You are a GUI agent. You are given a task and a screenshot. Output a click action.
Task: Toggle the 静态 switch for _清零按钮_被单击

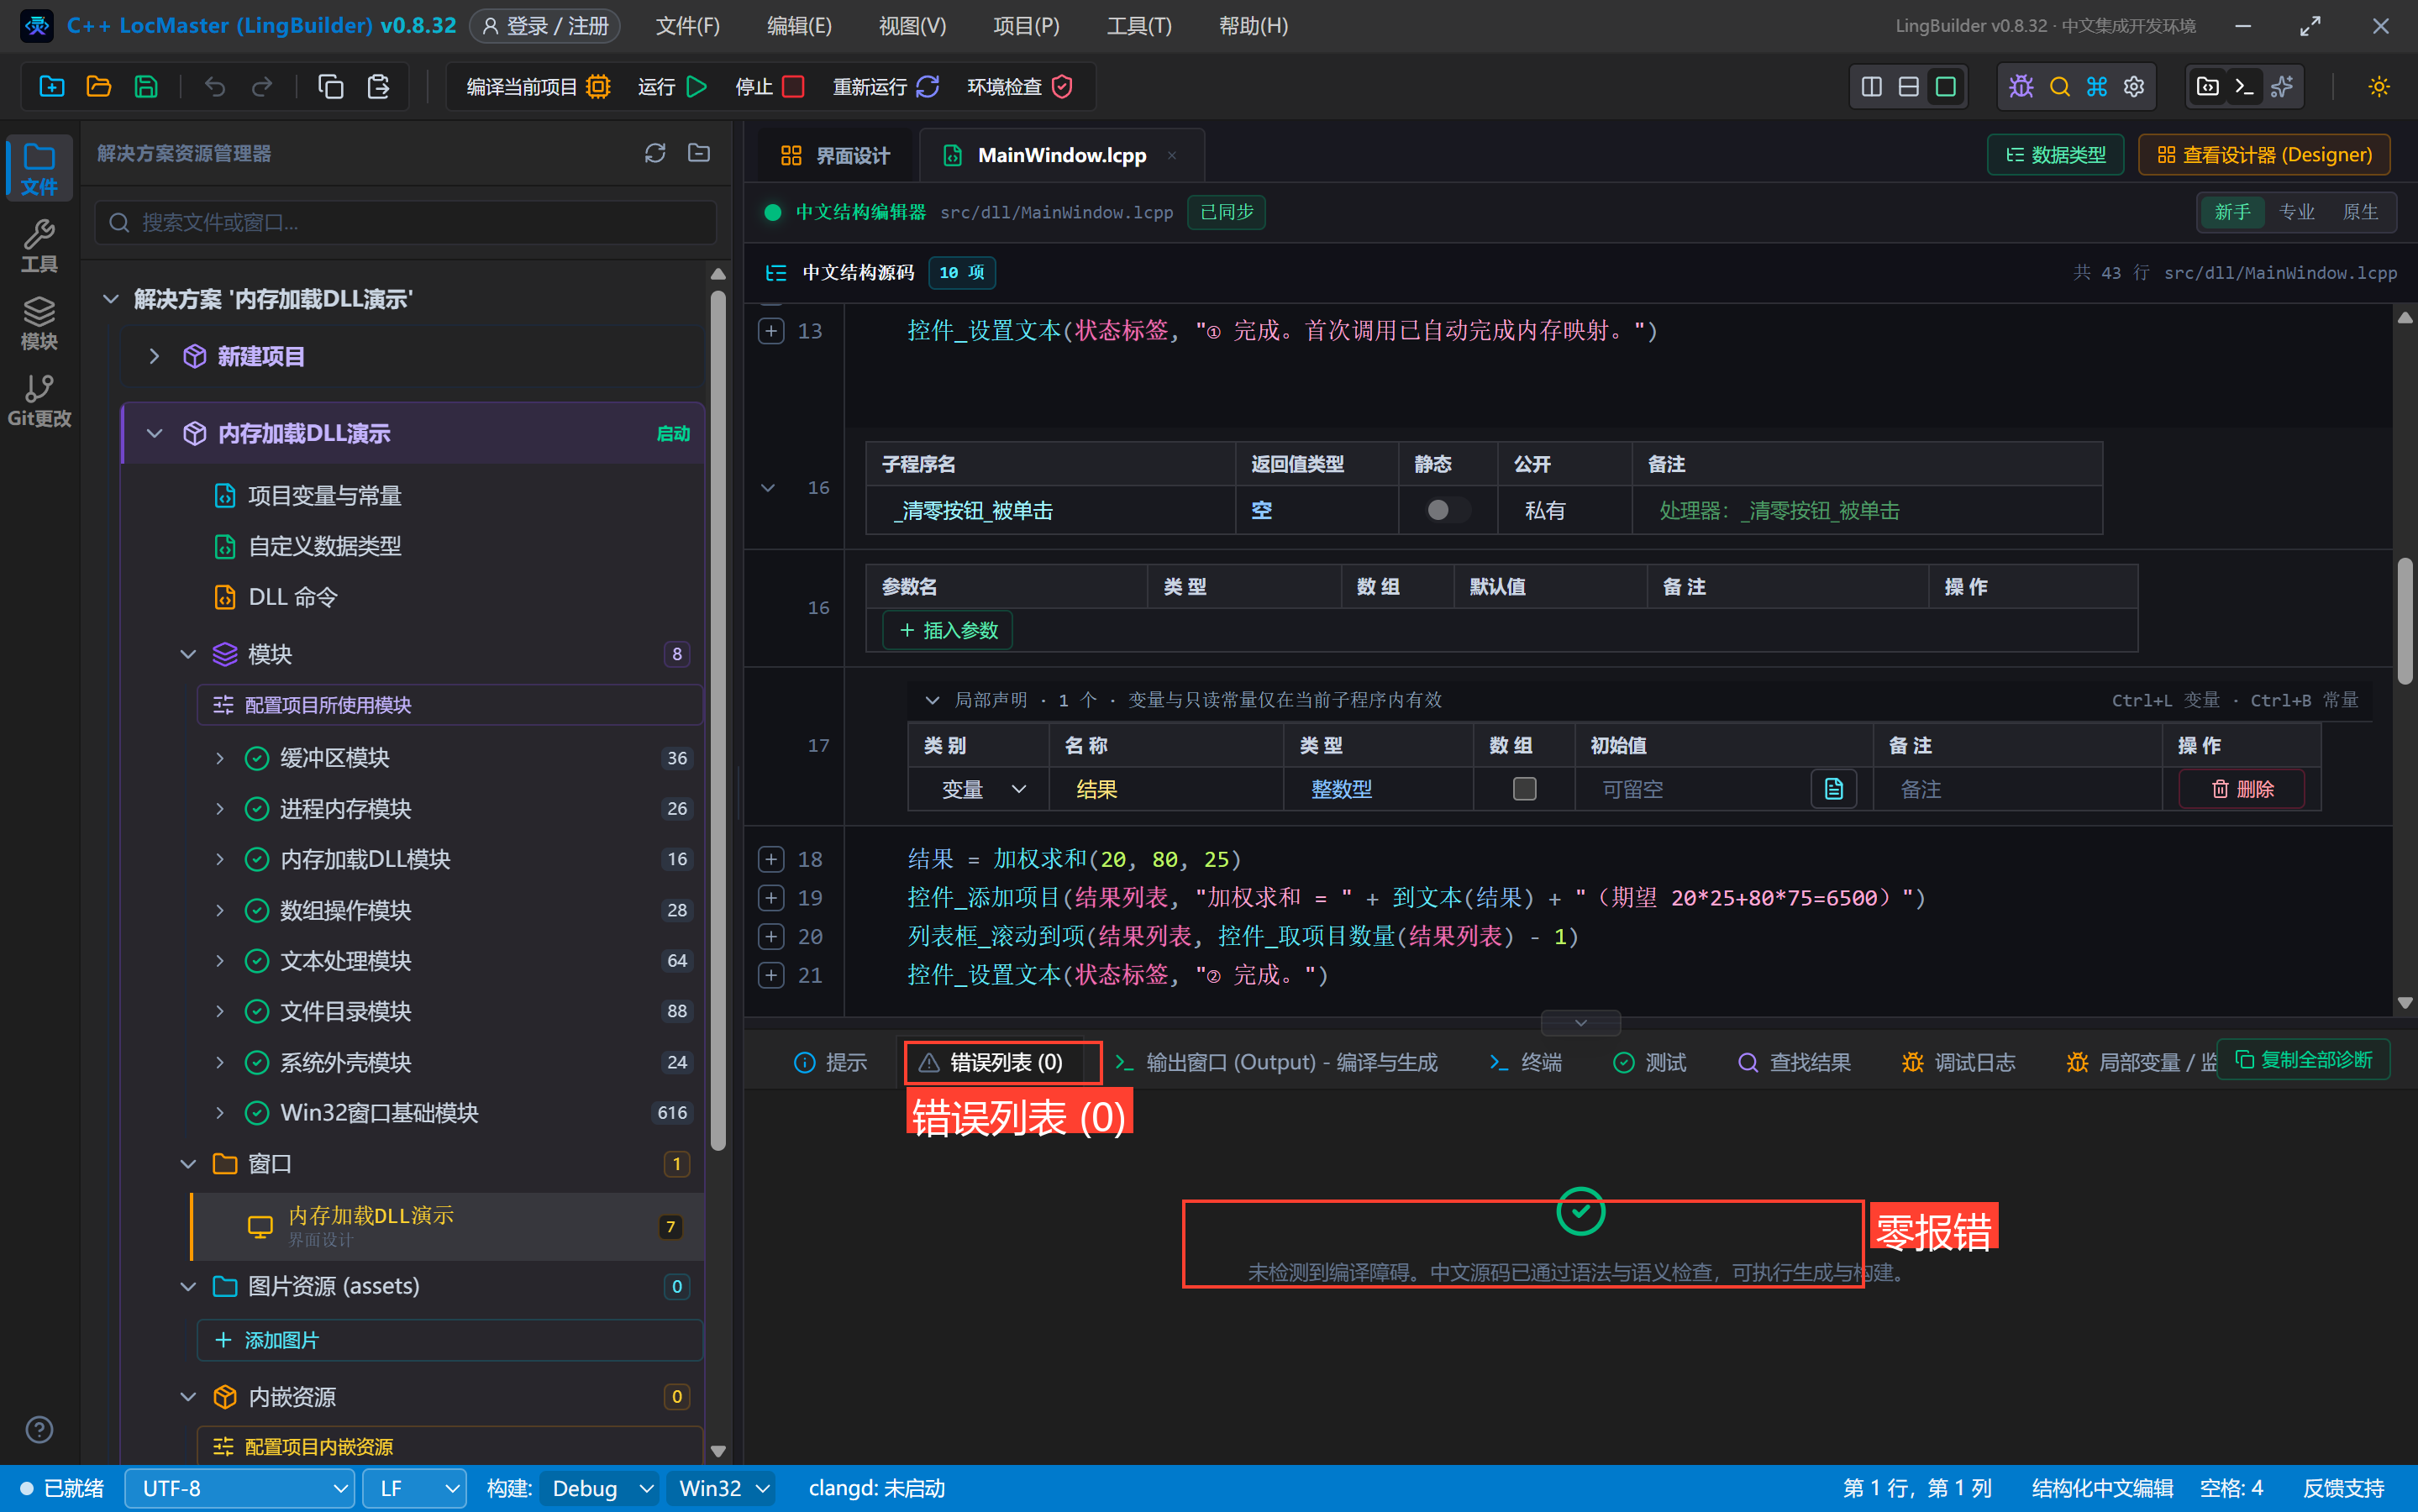(1446, 510)
